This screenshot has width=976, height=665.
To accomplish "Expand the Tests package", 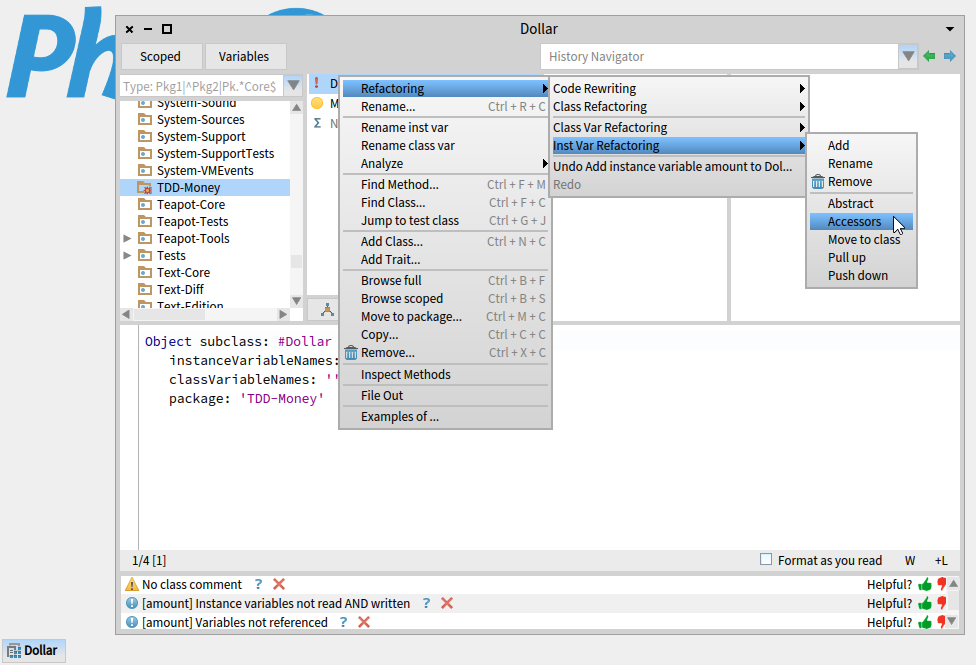I will click(x=128, y=255).
